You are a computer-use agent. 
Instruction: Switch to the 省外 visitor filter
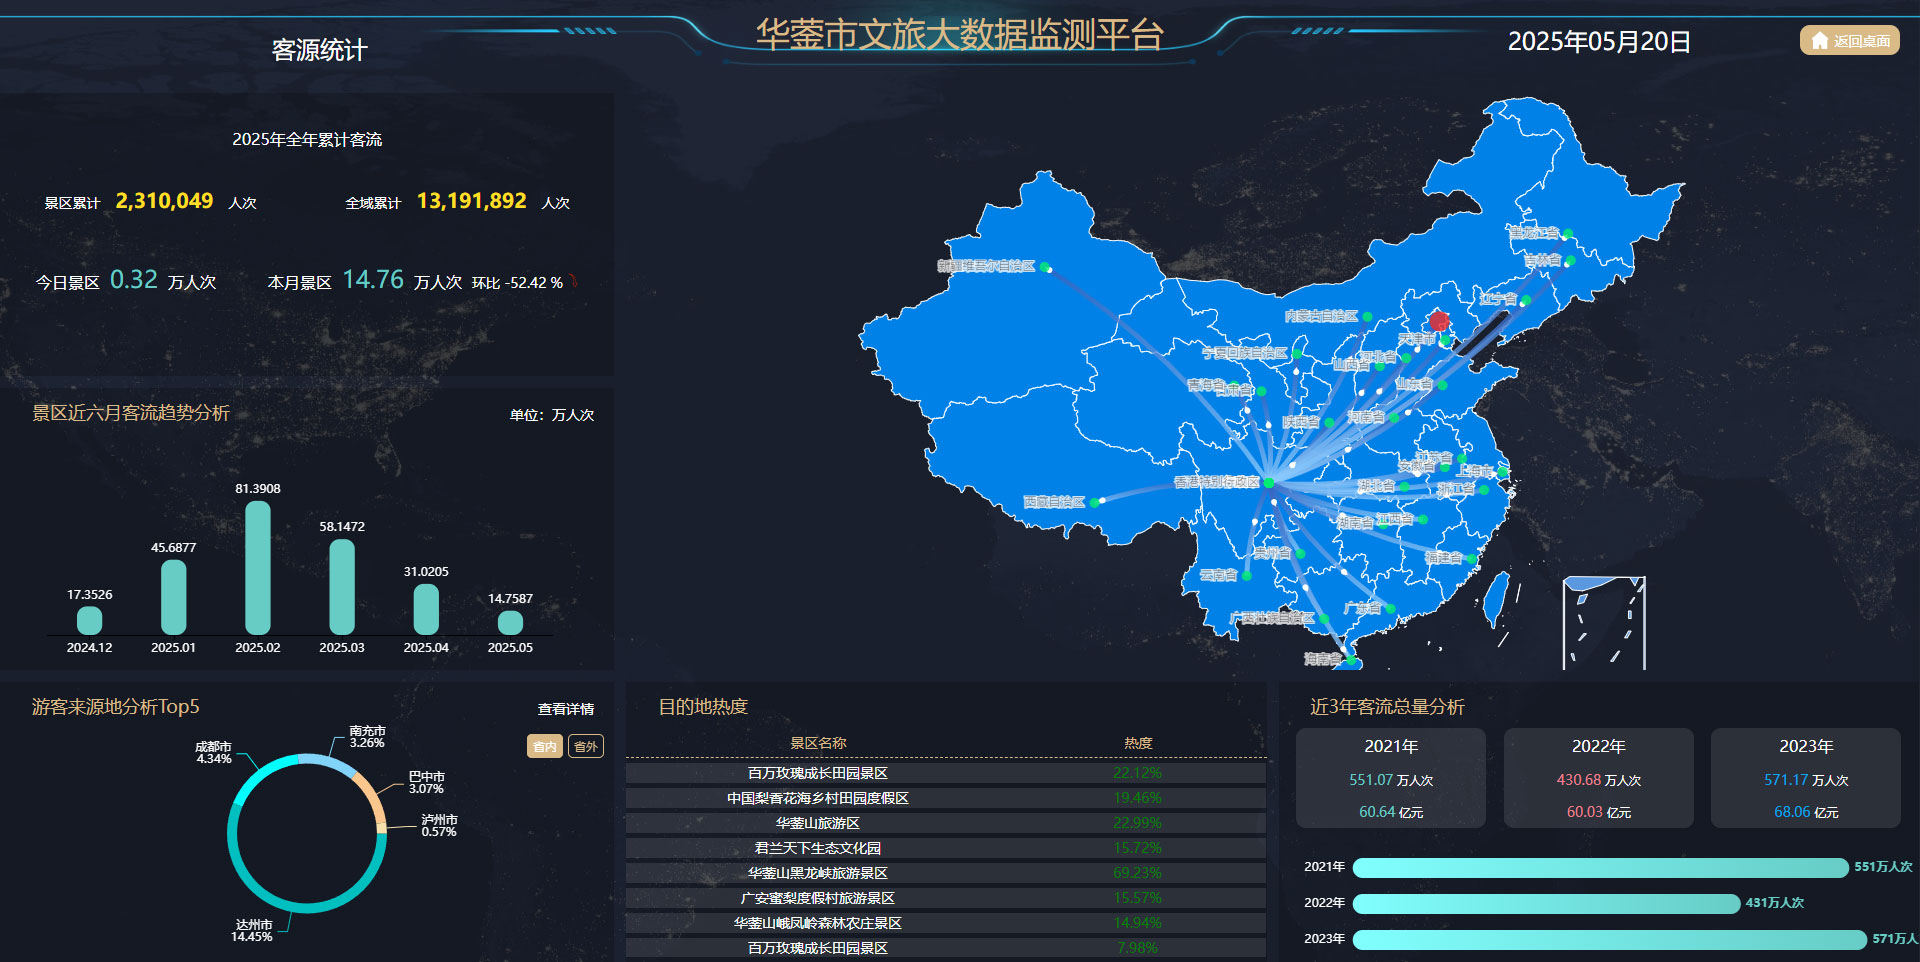pyautogui.click(x=585, y=746)
